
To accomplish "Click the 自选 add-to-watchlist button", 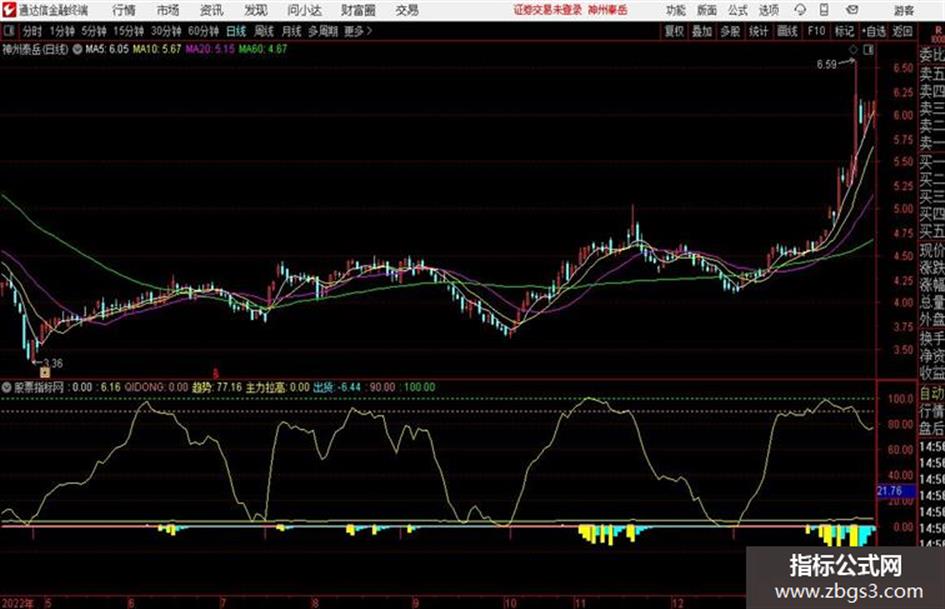I will coord(874,31).
